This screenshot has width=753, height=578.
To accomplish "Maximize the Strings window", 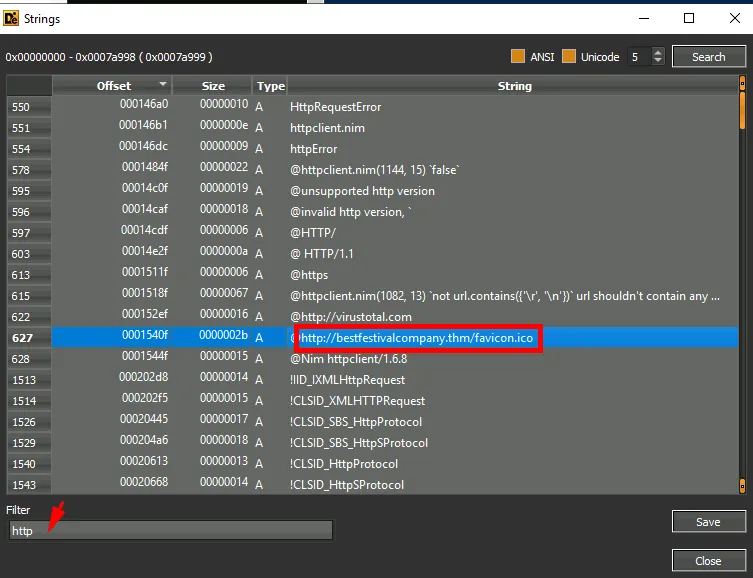I will point(689,18).
